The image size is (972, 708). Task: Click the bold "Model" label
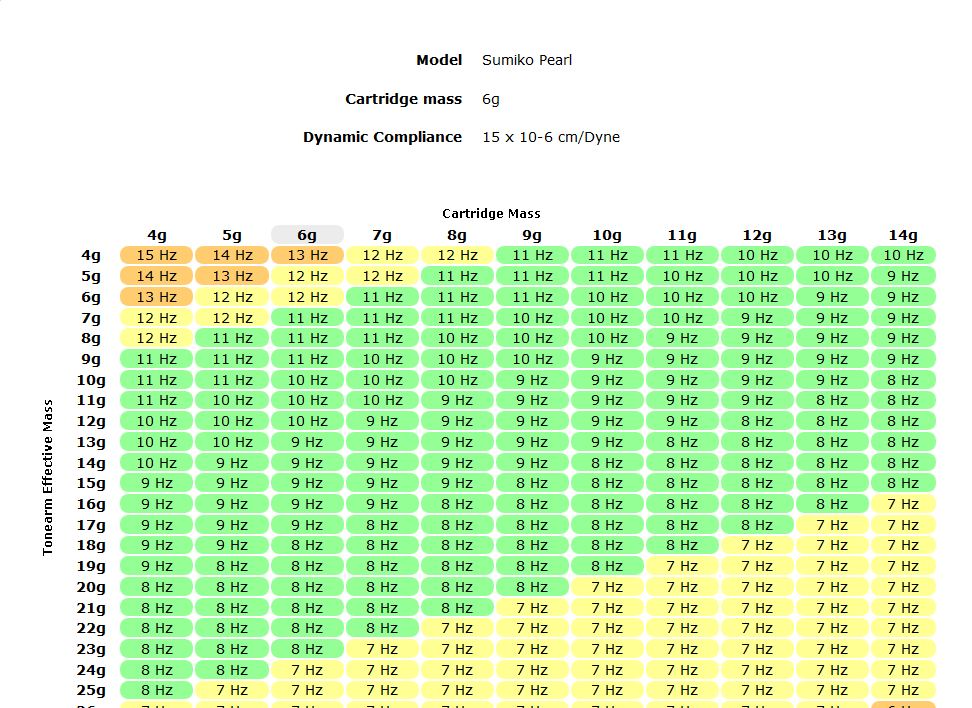point(439,60)
